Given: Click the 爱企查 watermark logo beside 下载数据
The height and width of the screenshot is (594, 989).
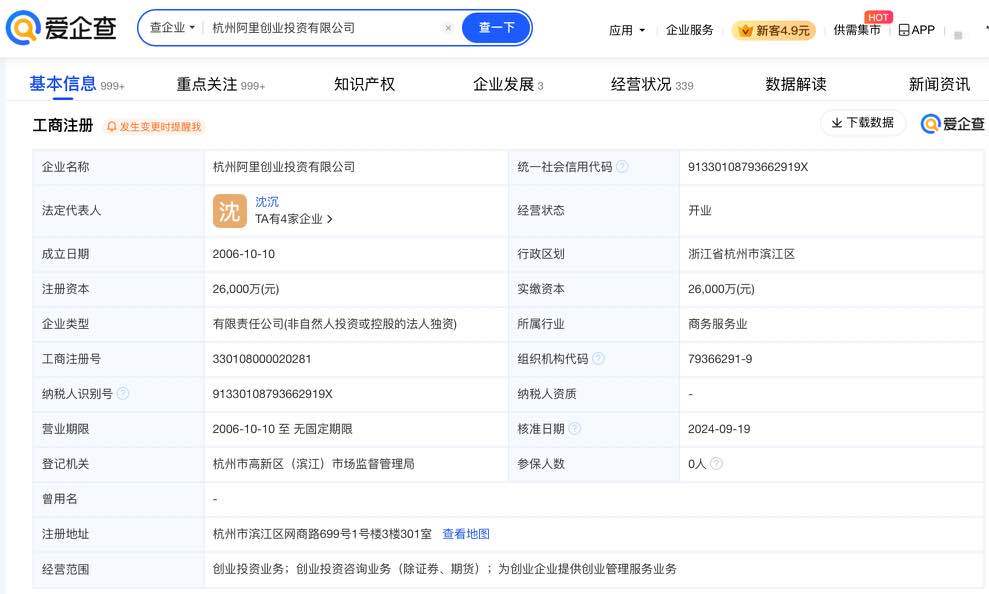Looking at the screenshot, I should pyautogui.click(x=952, y=124).
